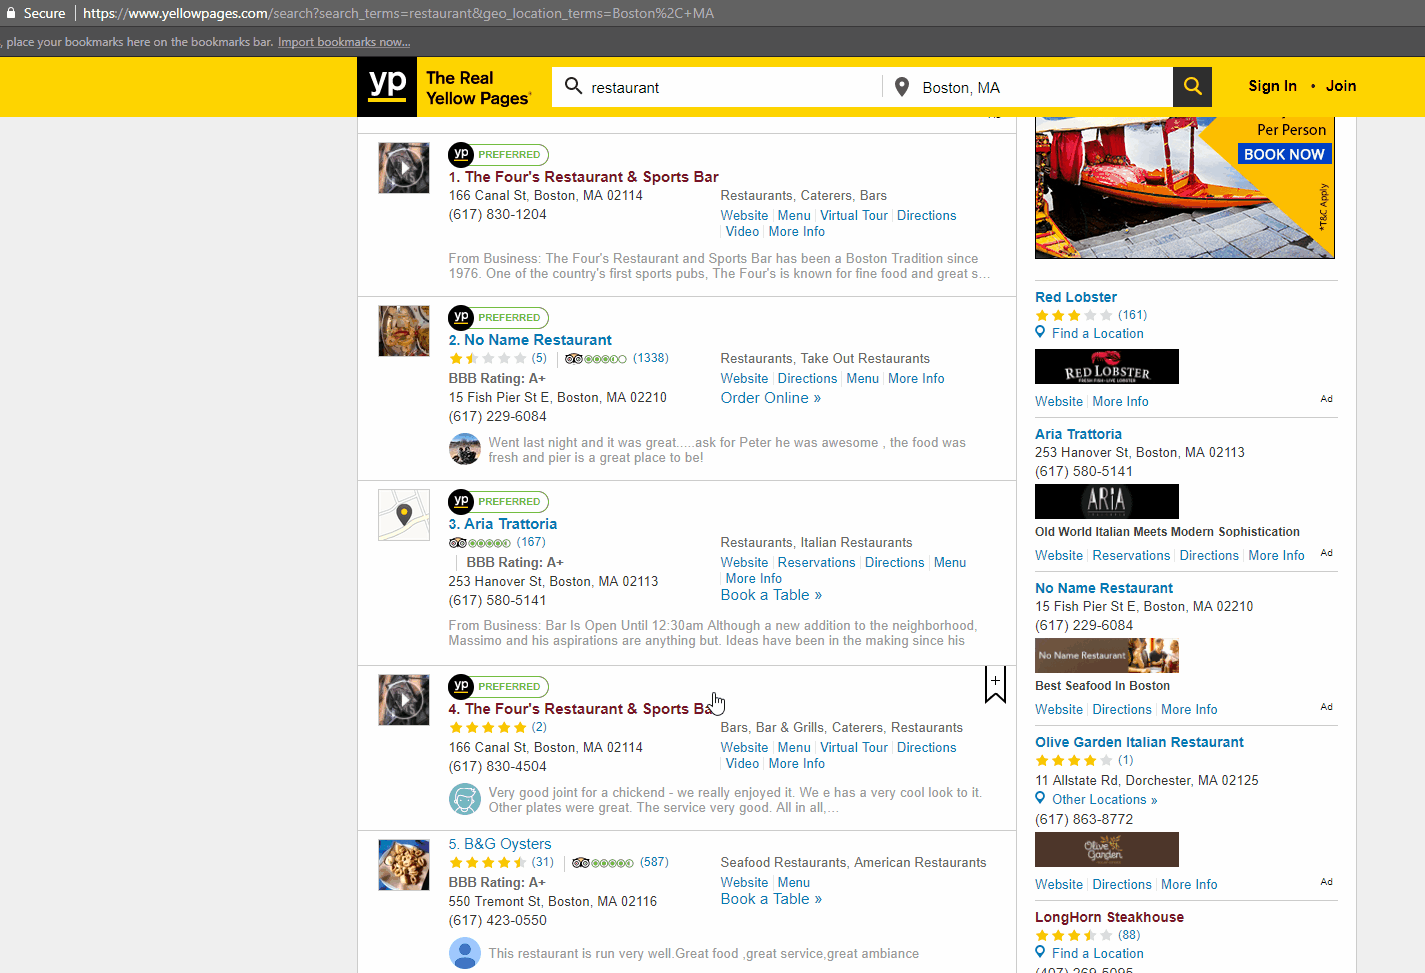Click Import bookmarks now in bookmarks bar

(344, 42)
